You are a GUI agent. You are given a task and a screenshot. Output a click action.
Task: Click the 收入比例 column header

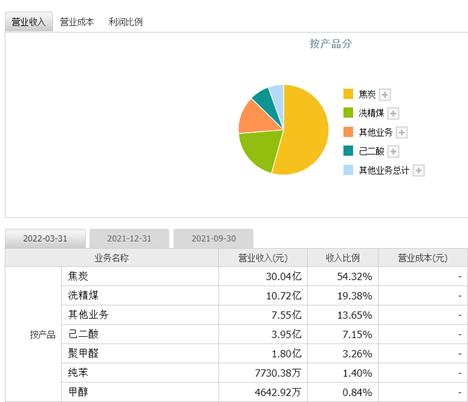(x=343, y=258)
